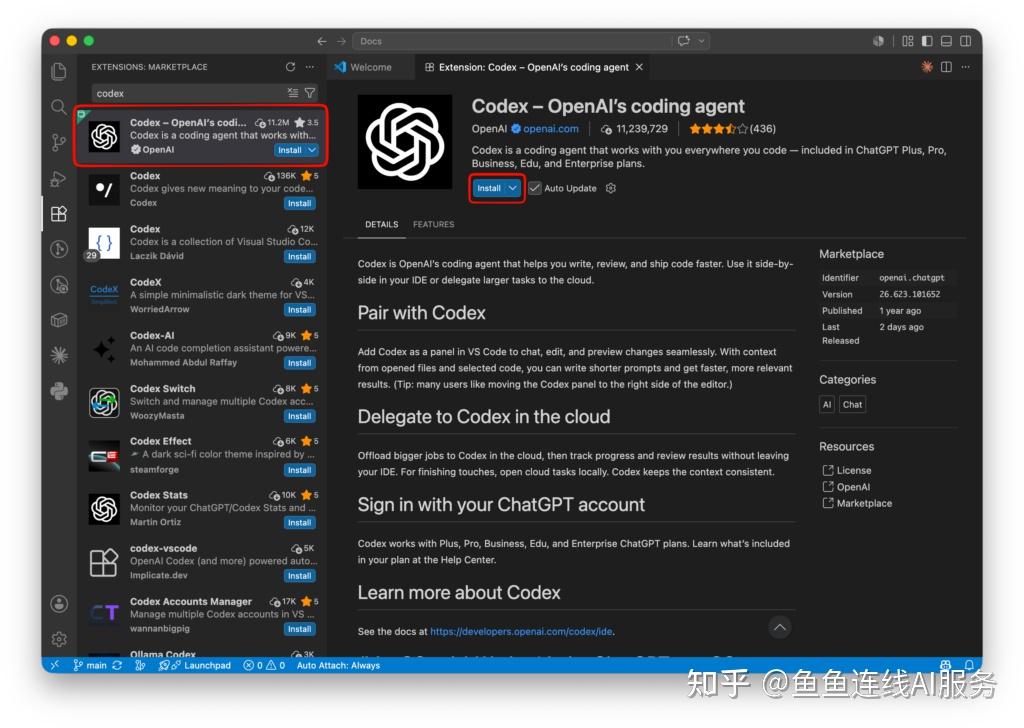Open the Search view in activity bar
The width and height of the screenshot is (1024, 728).
tap(59, 107)
